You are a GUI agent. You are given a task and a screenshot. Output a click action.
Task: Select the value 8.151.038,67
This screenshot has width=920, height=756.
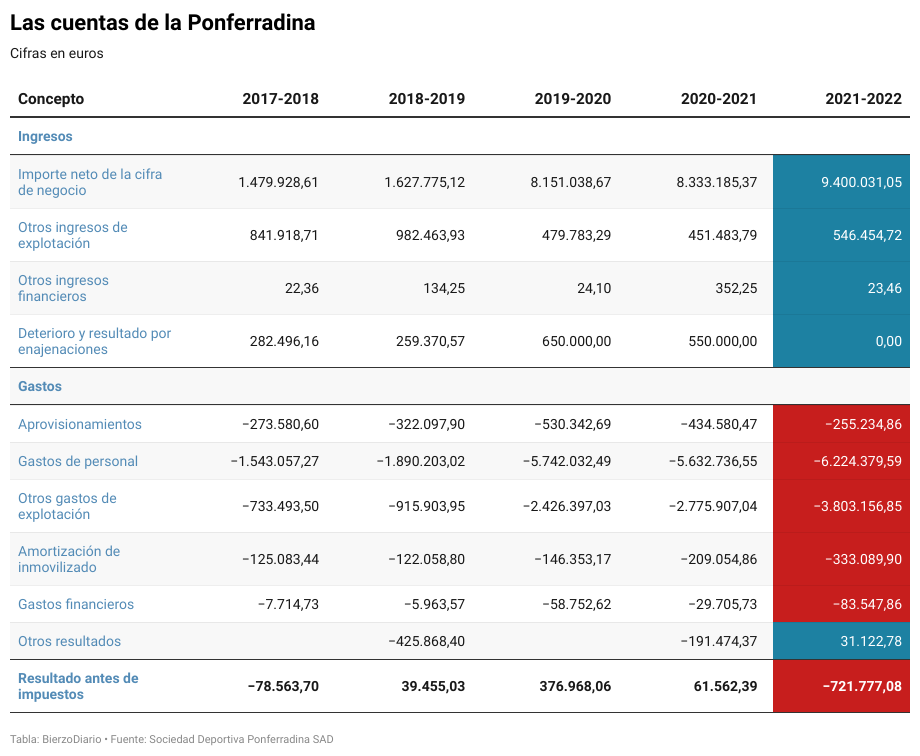tap(571, 182)
